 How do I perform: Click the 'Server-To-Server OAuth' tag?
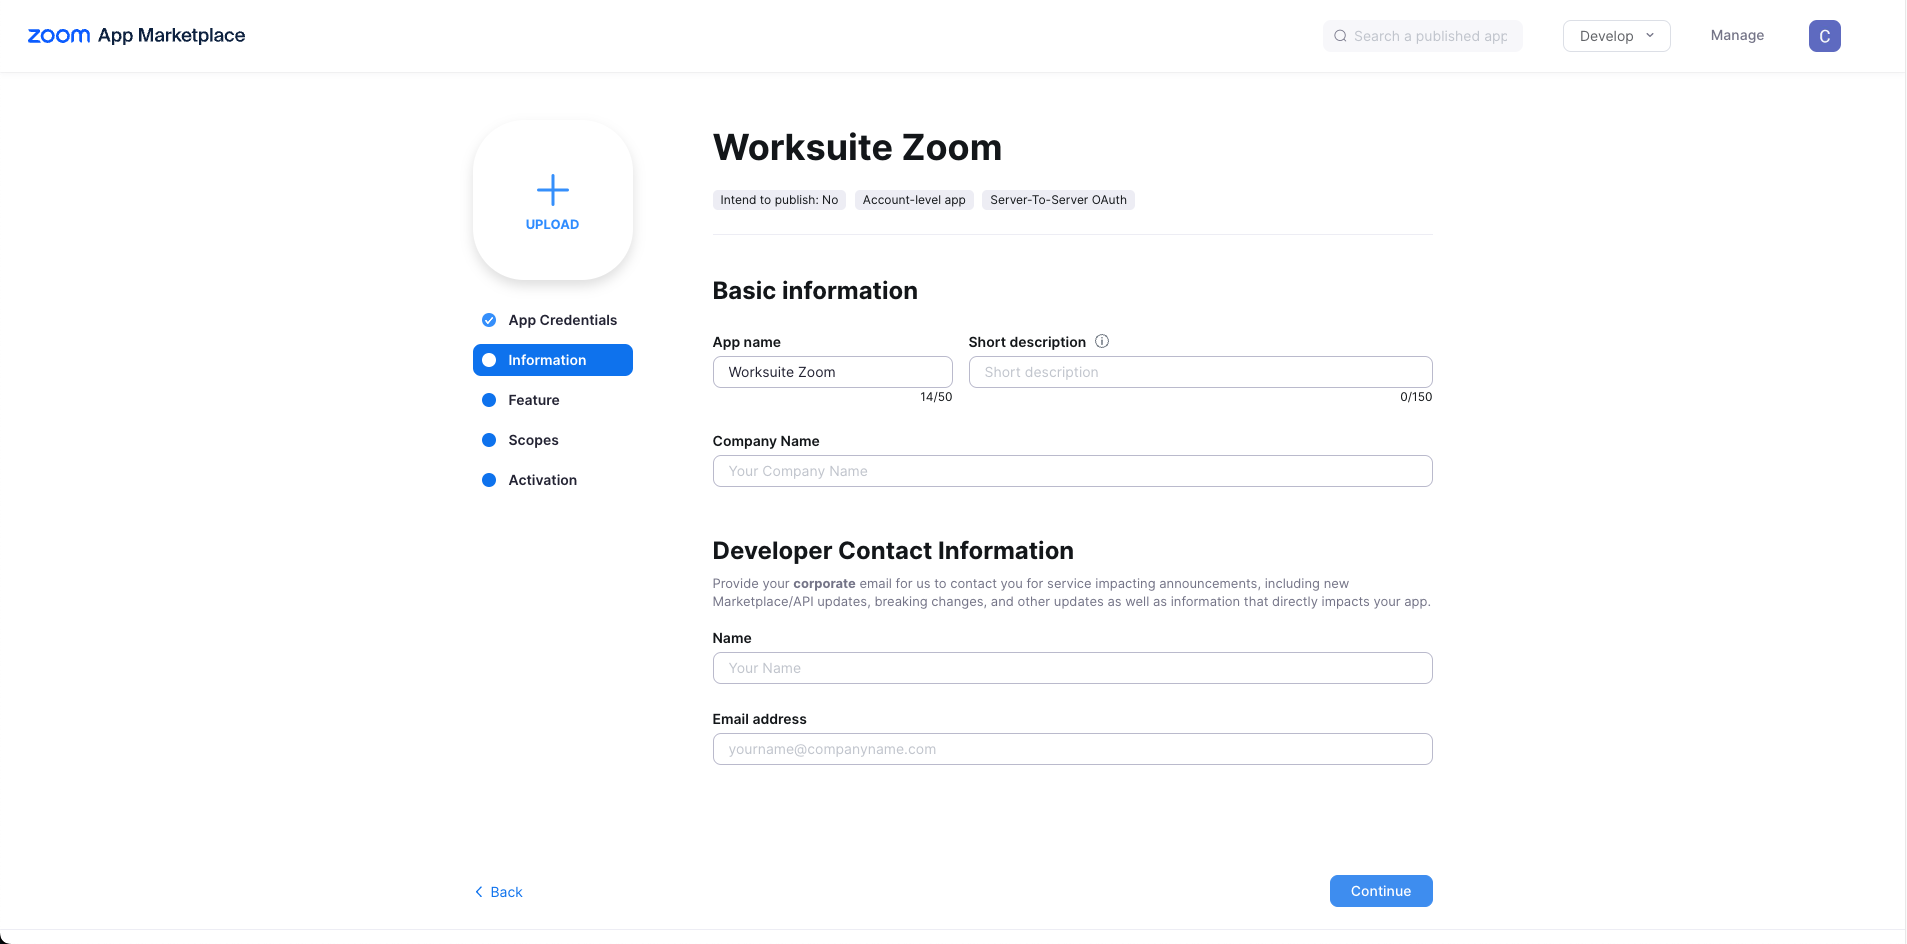(1058, 200)
